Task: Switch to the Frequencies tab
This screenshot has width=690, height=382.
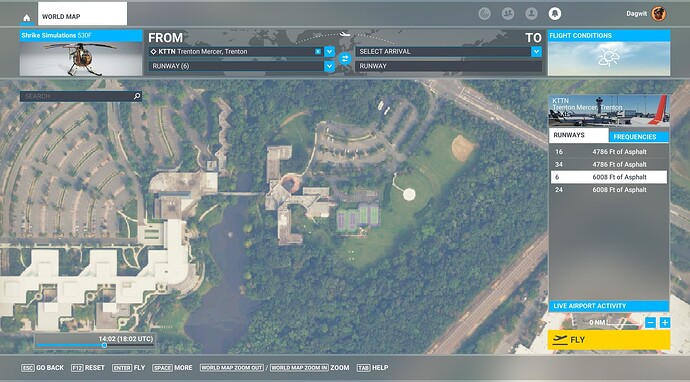Action: pos(639,136)
